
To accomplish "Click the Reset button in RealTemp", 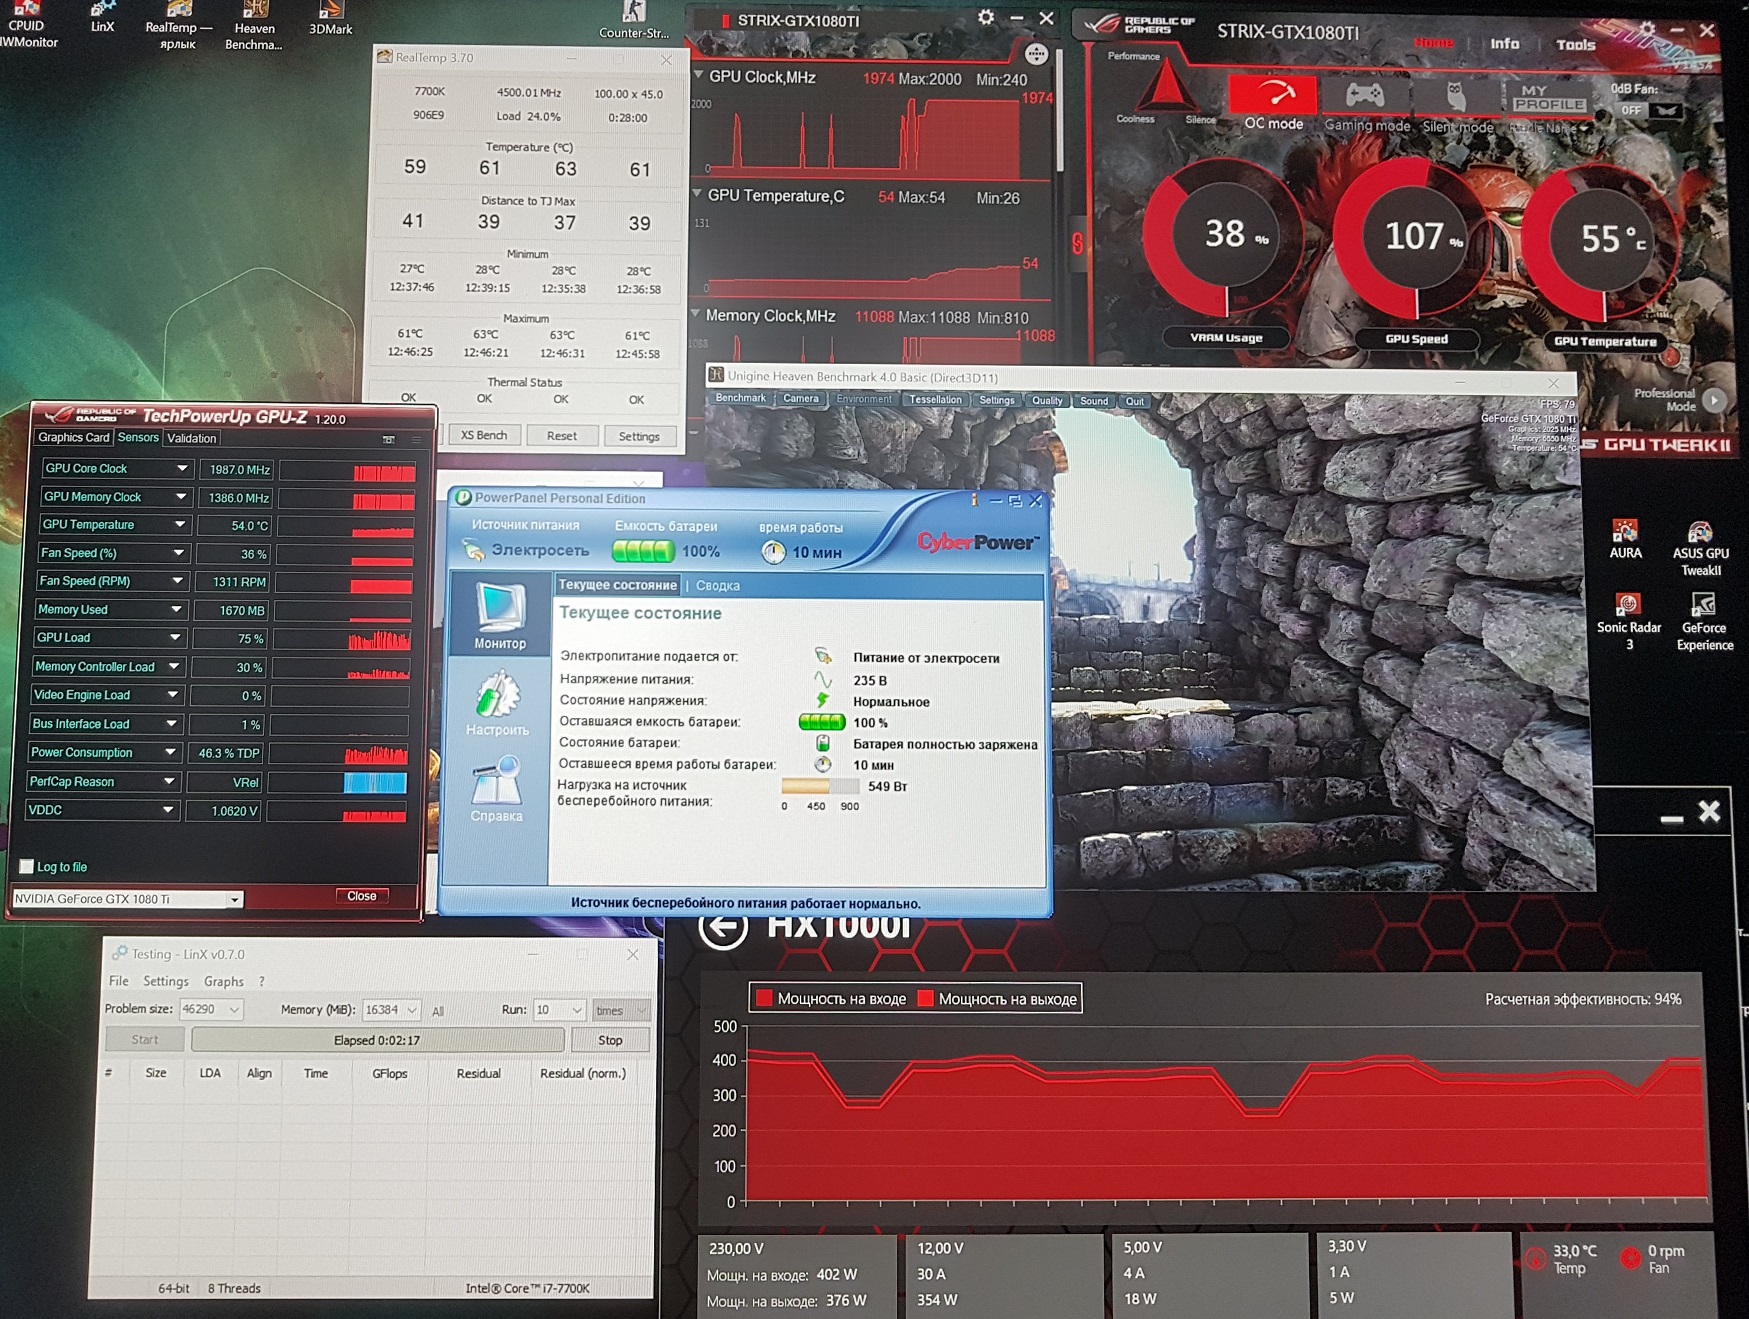I will coord(562,436).
